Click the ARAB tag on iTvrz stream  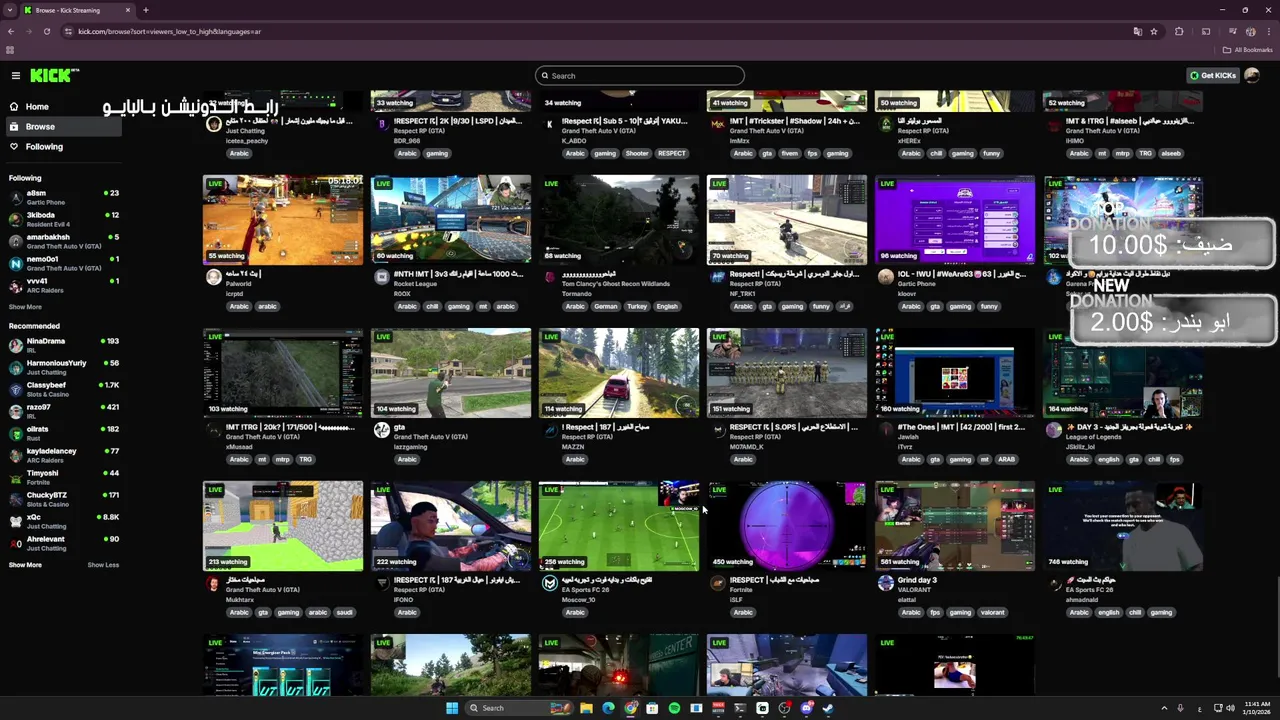point(1006,459)
